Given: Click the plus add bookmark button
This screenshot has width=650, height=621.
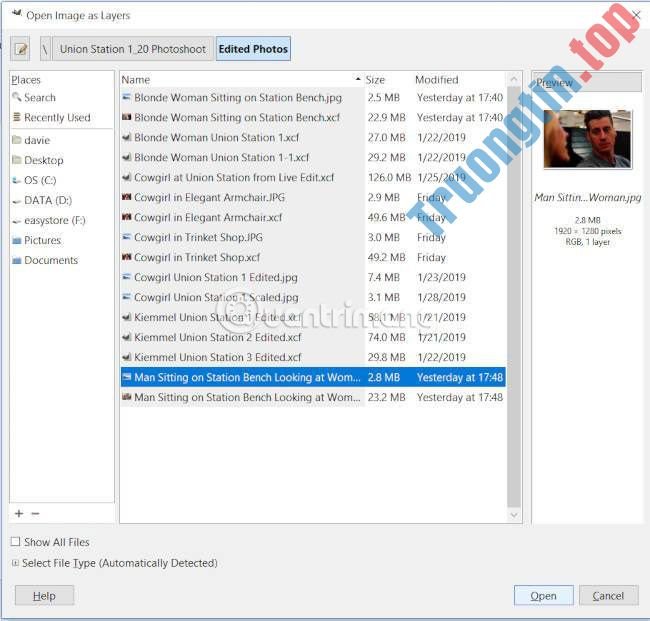Looking at the screenshot, I should point(19,514).
